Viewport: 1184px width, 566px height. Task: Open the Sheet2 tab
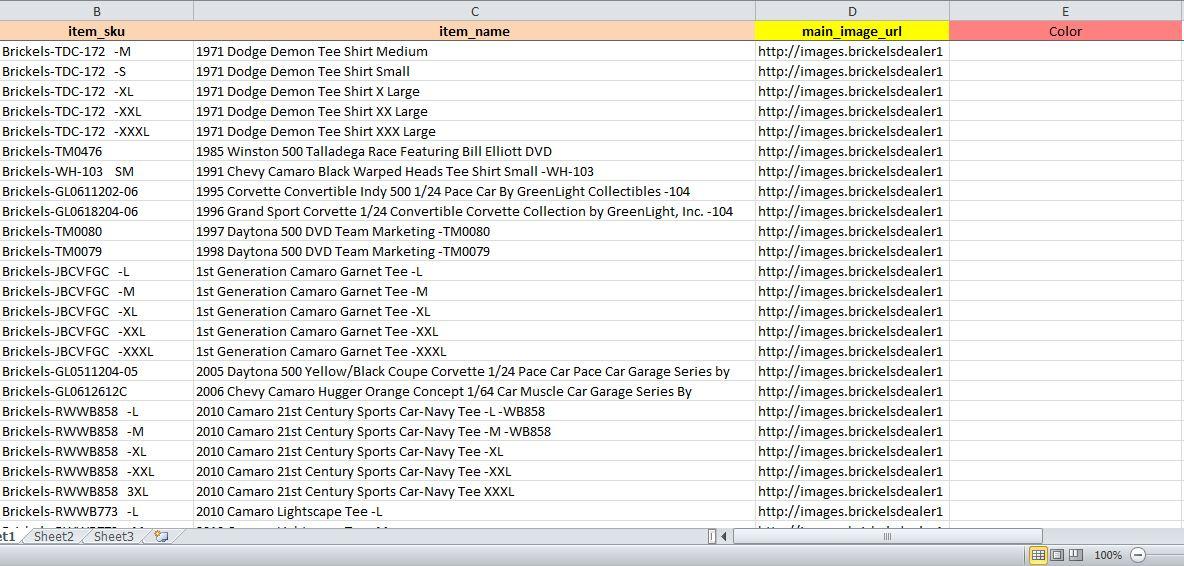coord(54,537)
